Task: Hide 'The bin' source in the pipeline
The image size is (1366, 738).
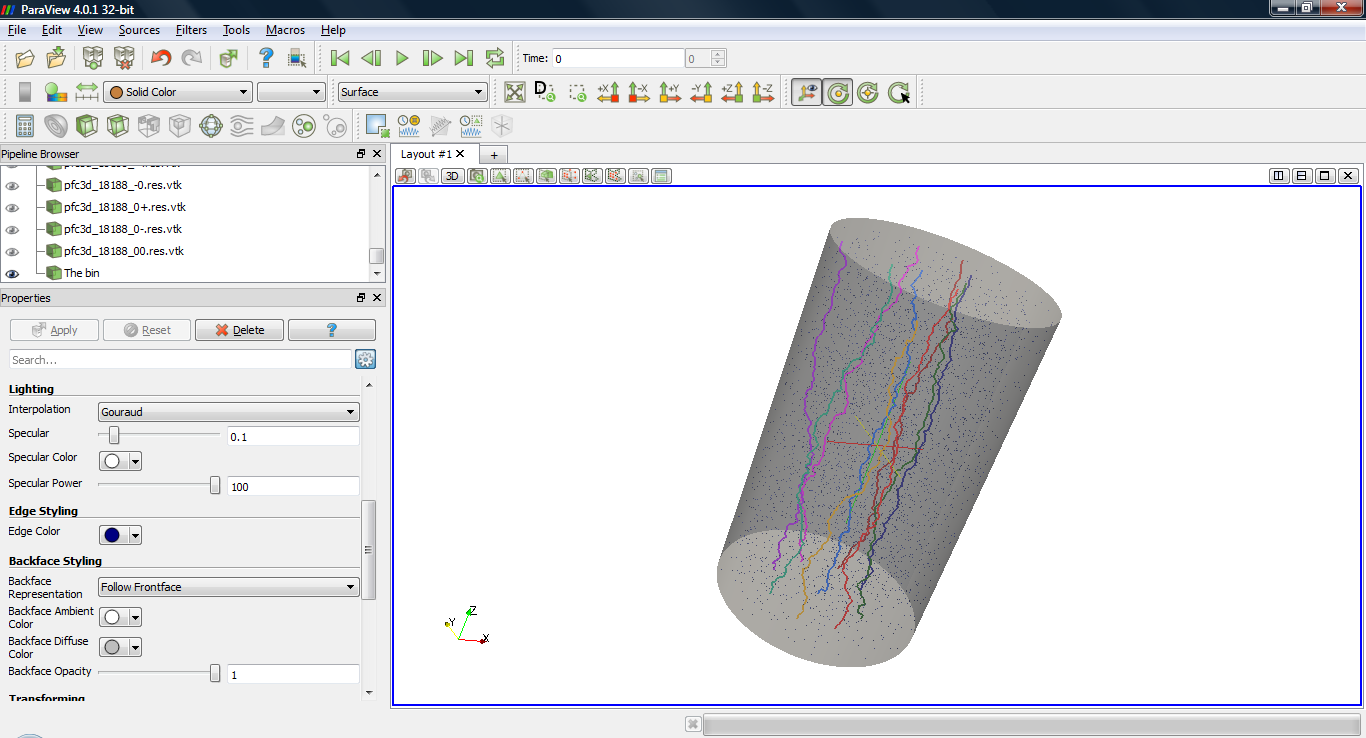Action: [13, 272]
